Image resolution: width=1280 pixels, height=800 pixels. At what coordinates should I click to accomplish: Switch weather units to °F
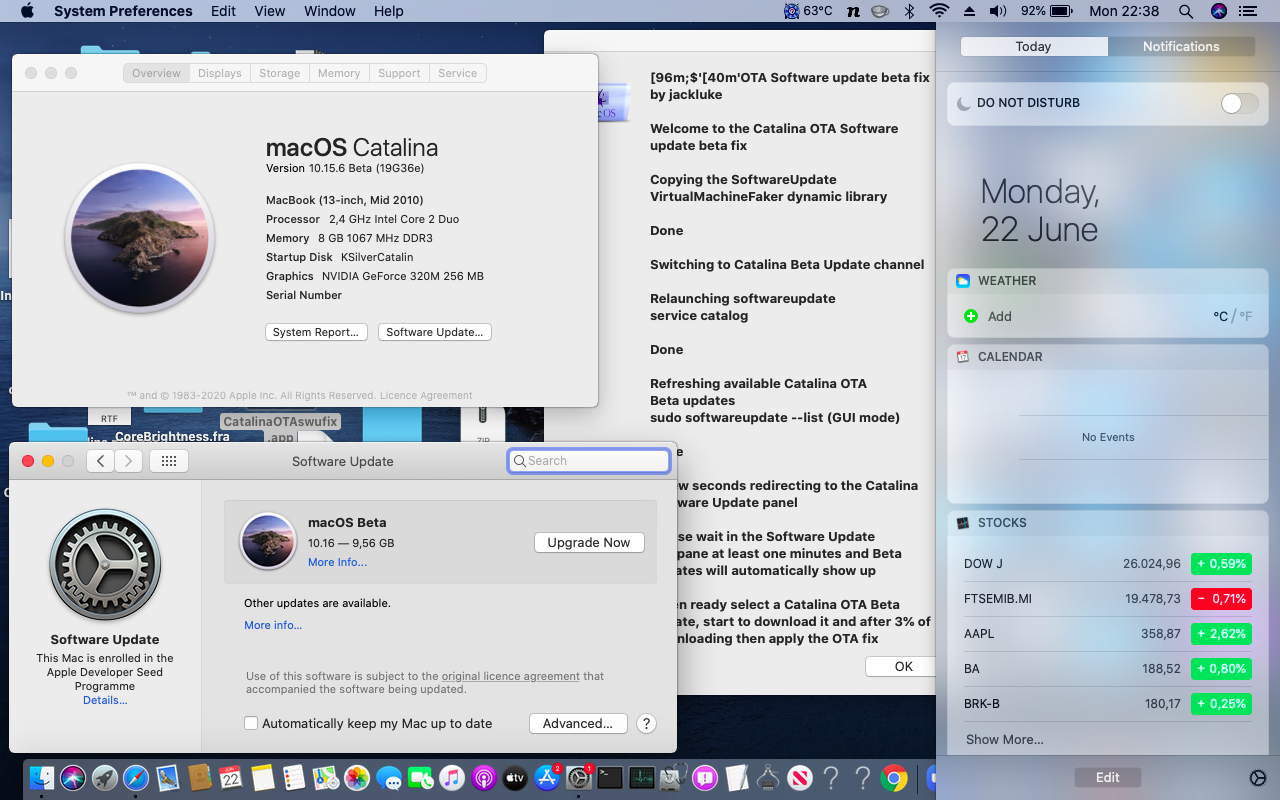[1246, 316]
